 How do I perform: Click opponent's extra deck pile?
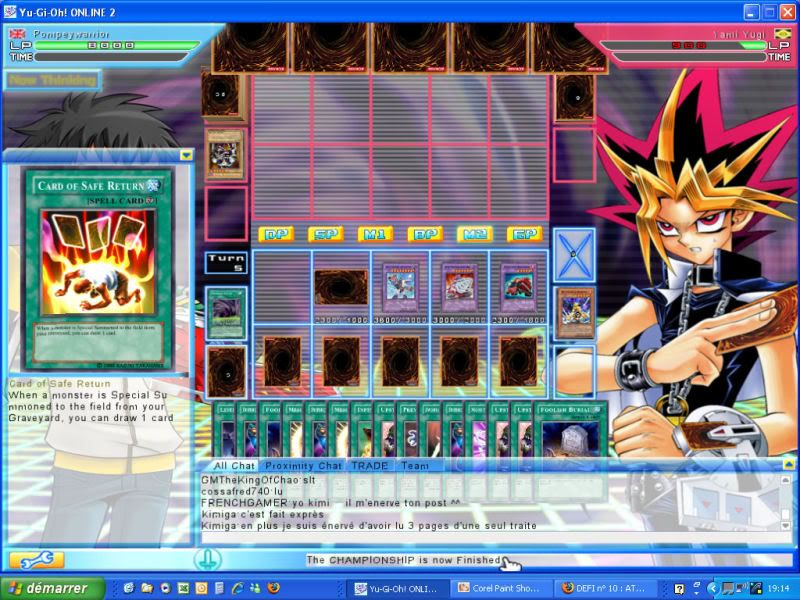[x=575, y=97]
